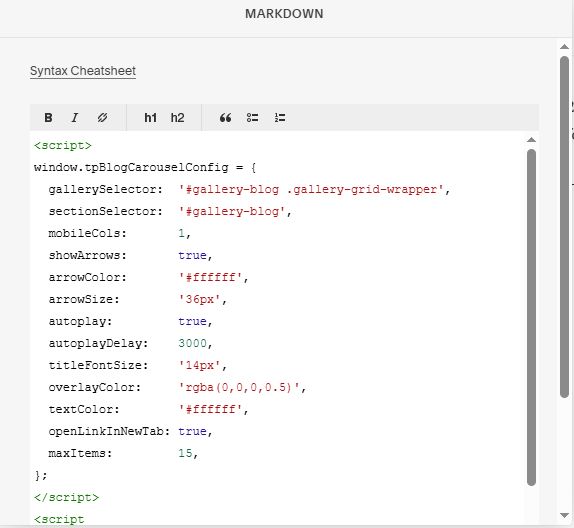Click the window.tpBlogCarouselConfig line

(145, 167)
